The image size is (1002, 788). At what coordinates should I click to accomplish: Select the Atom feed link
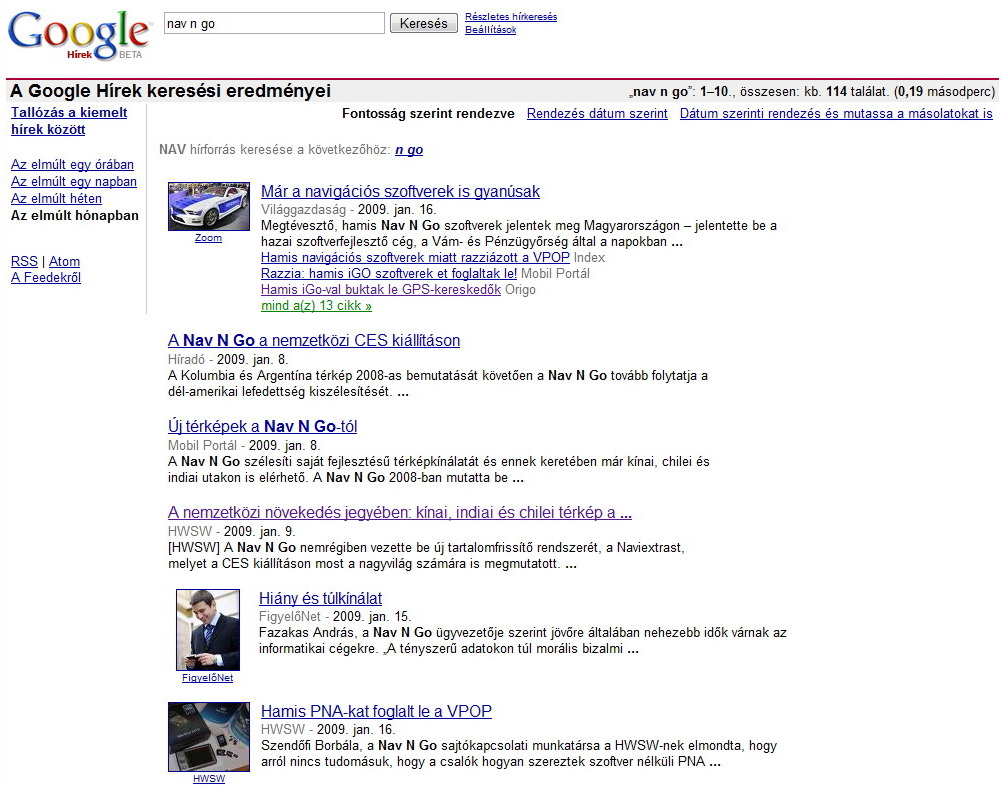tap(65, 261)
